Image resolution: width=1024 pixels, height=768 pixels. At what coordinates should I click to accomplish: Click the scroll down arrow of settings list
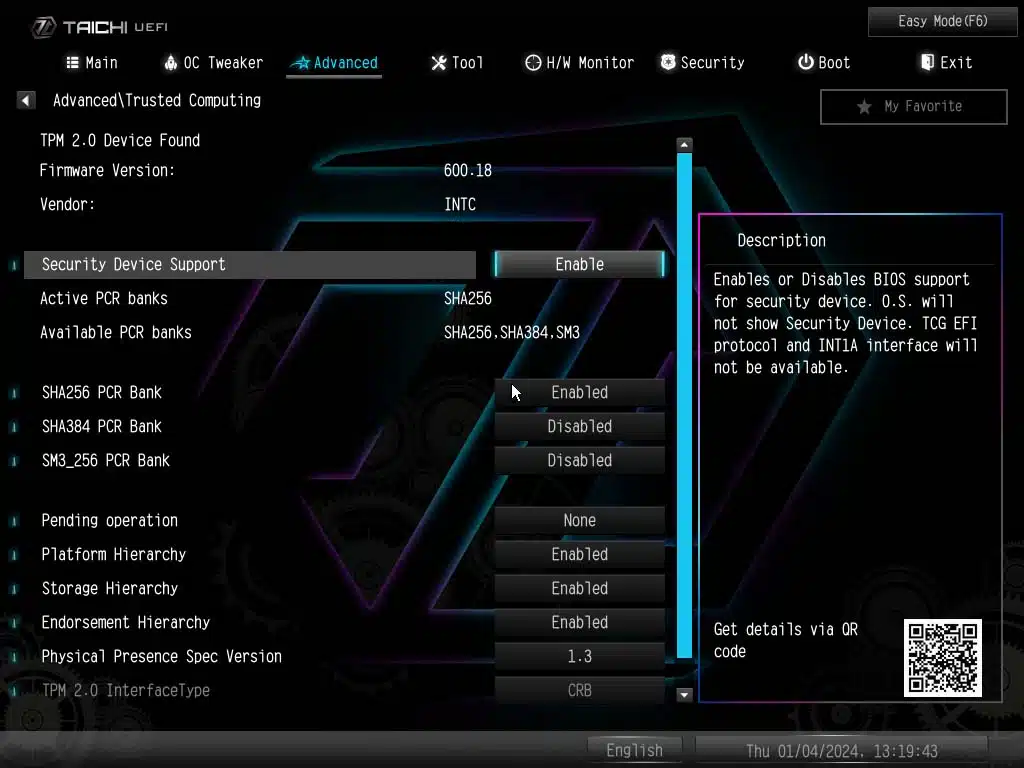click(684, 694)
